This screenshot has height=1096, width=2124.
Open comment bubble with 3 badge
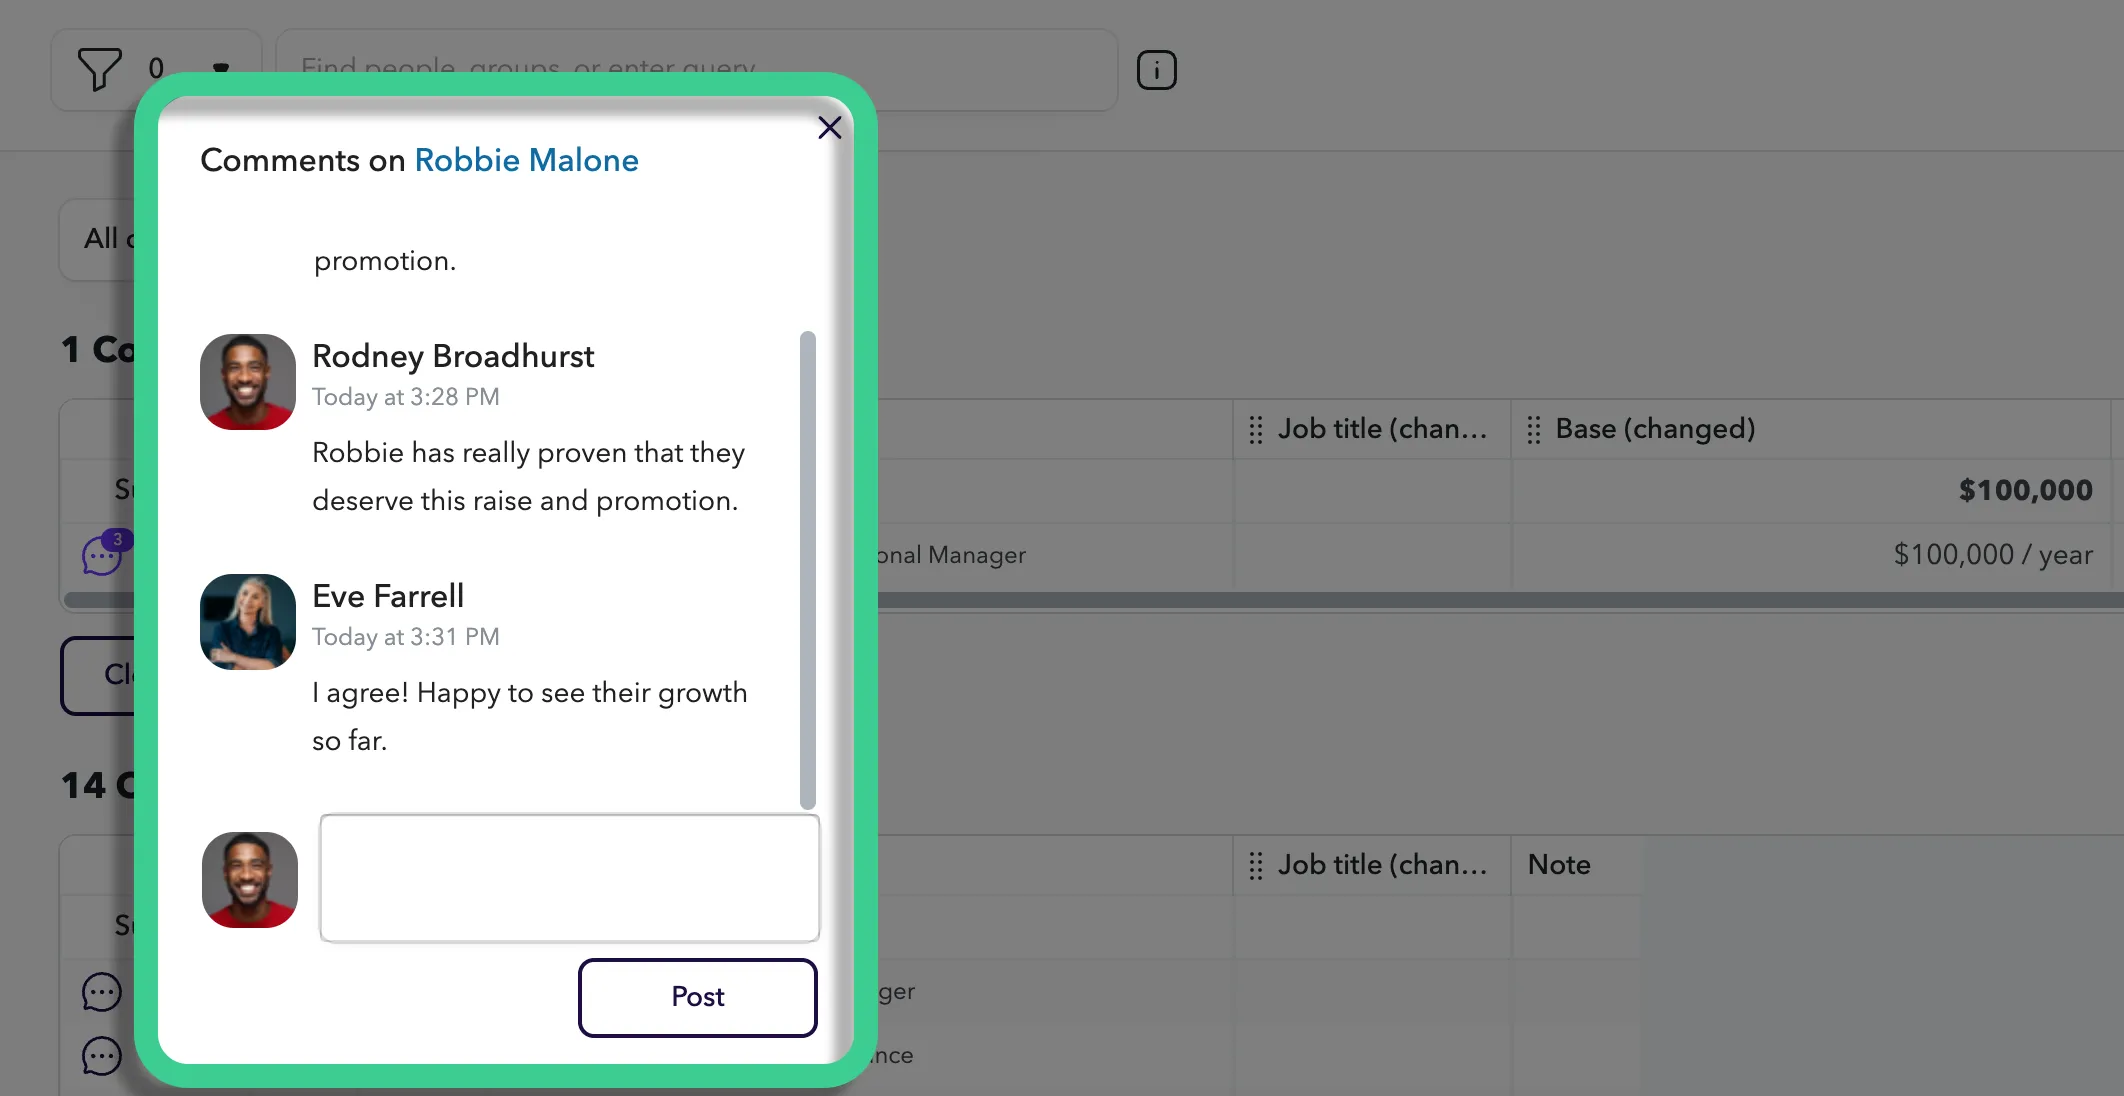pos(104,554)
